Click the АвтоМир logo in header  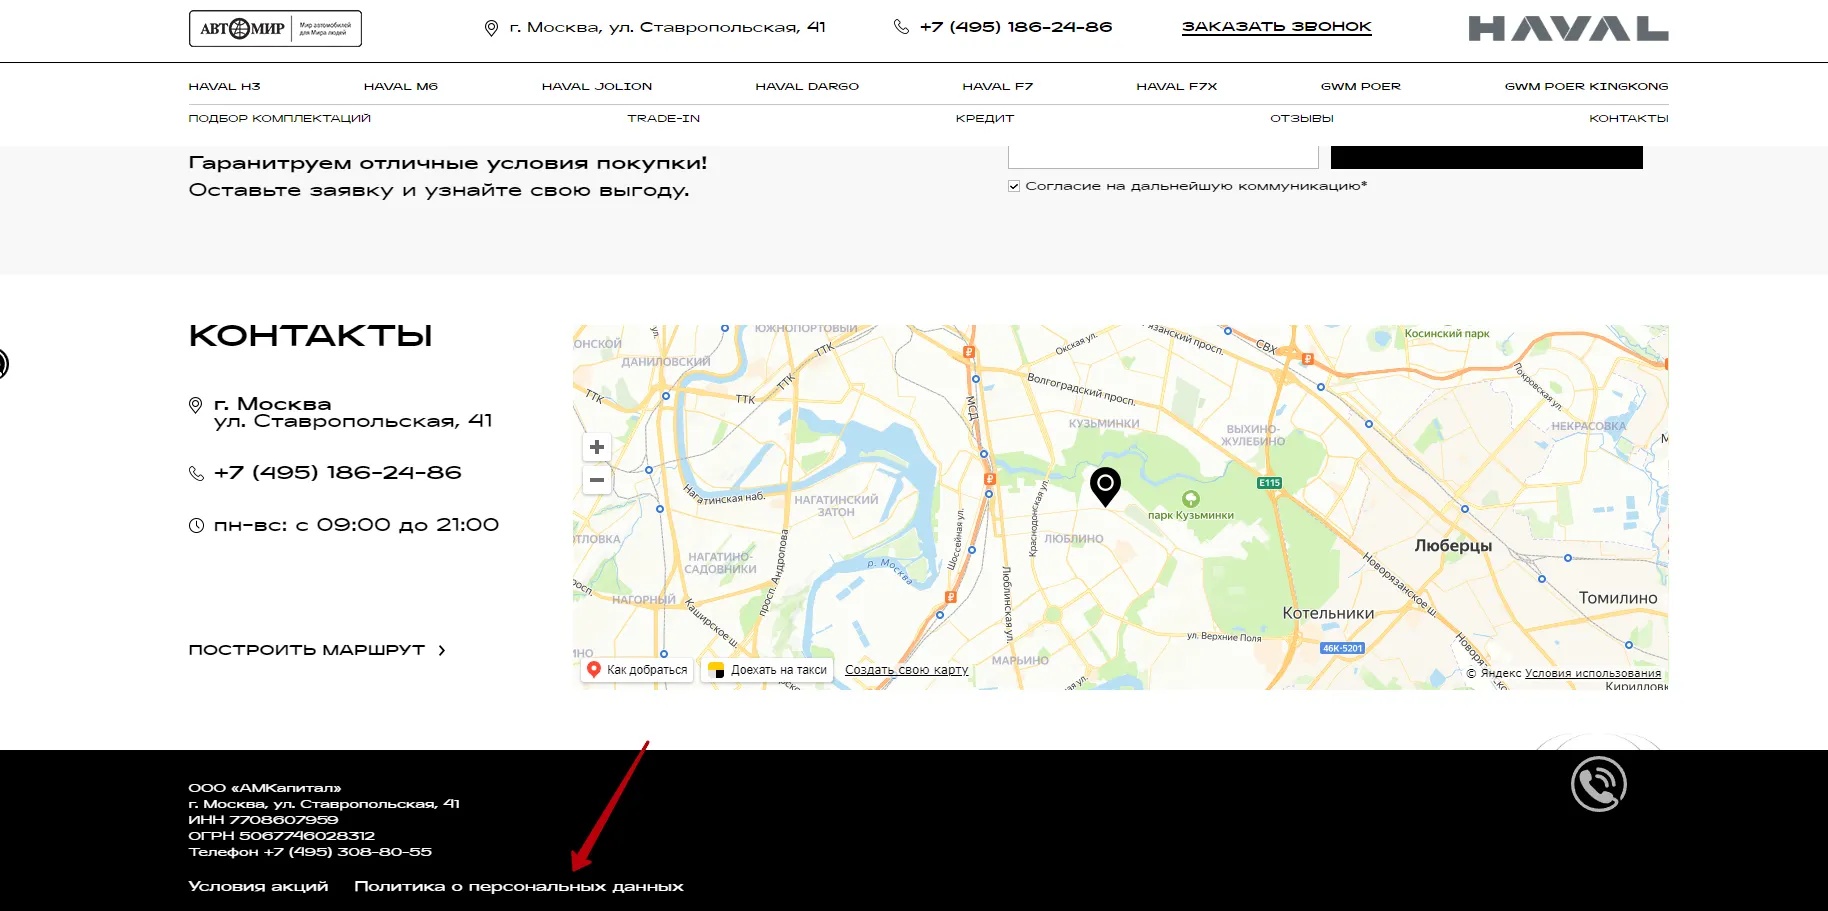pos(275,28)
